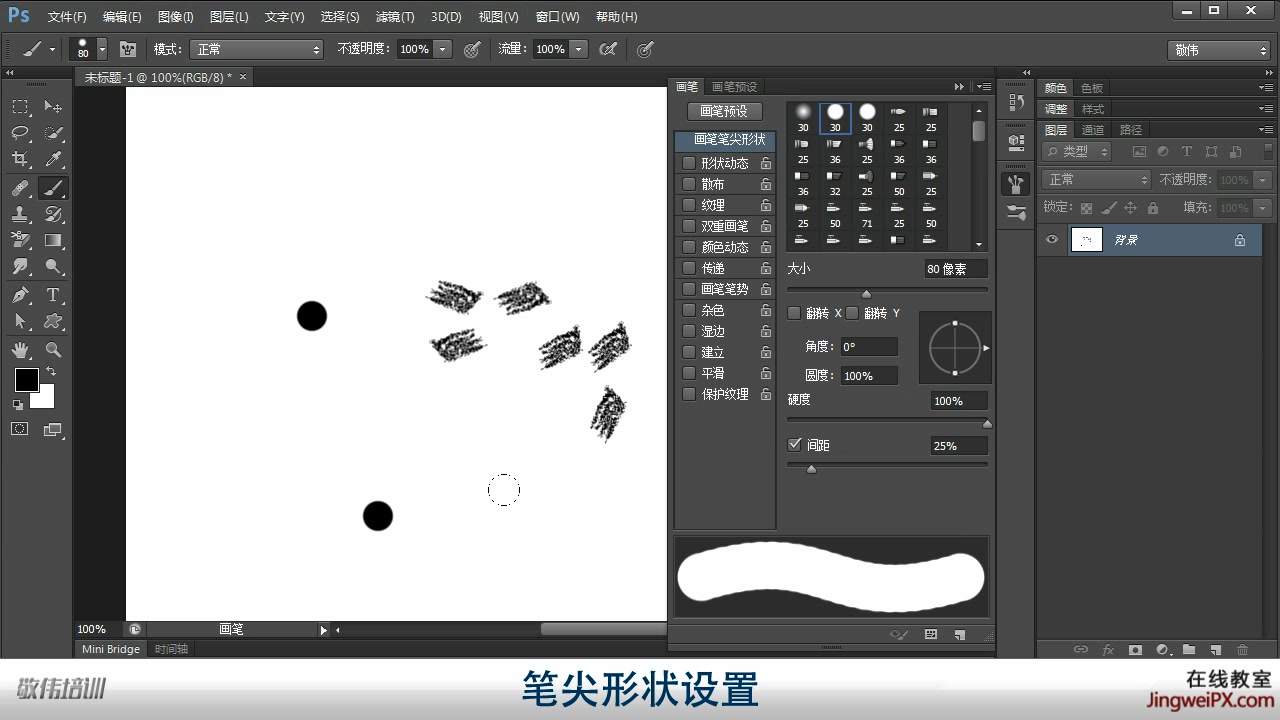The height and width of the screenshot is (720, 1280).
Task: Select the Quick Selection tool
Action: (x=53, y=133)
